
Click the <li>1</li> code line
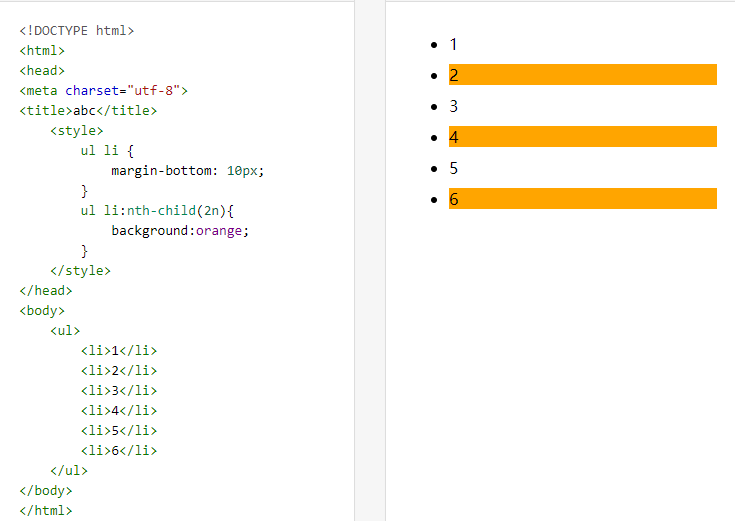[x=119, y=351]
